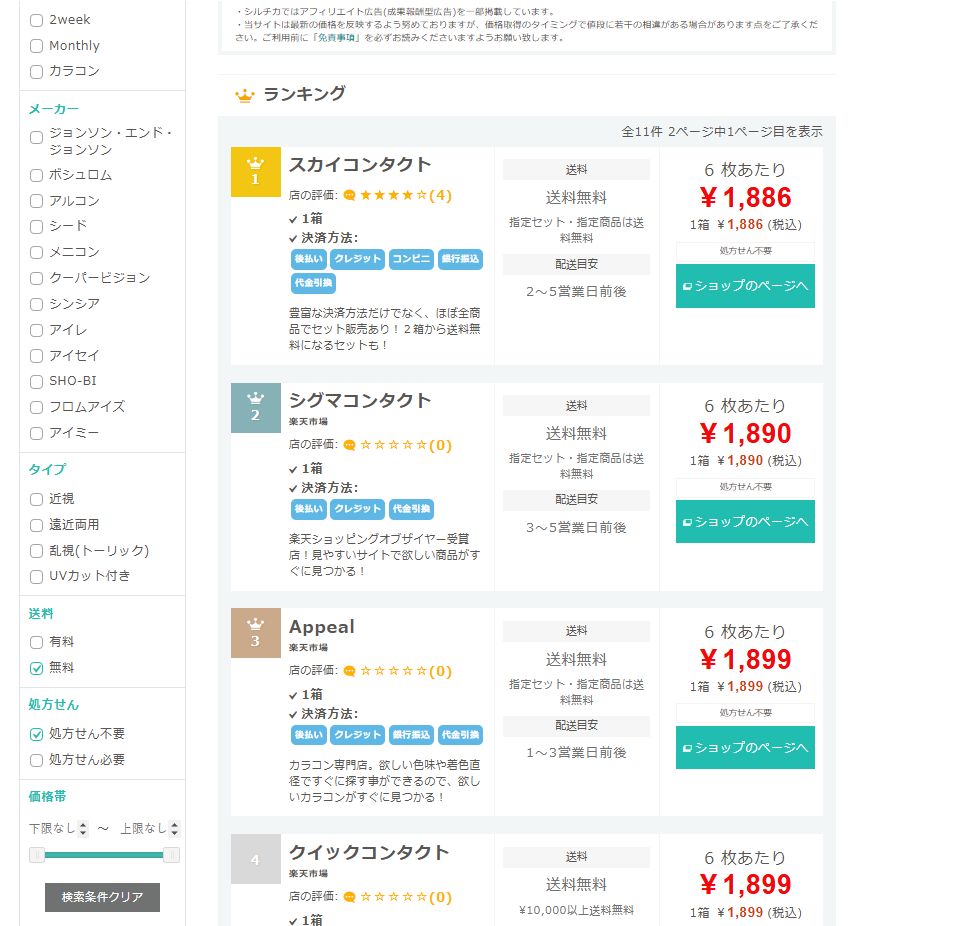Image resolution: width=956 pixels, height=926 pixels.
Task: Adjust the 上限なし maximum price stepper
Action: point(174,829)
